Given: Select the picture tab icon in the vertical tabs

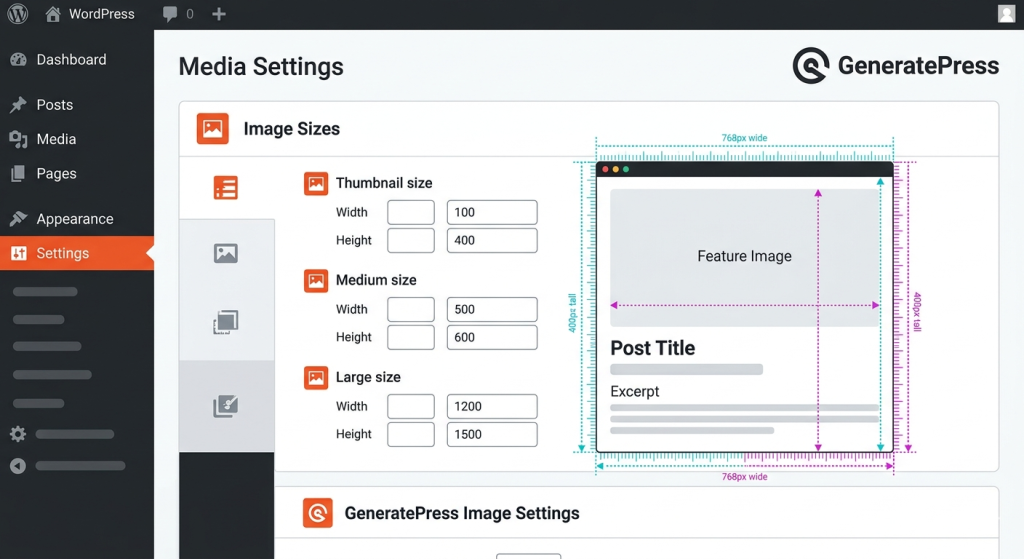Looking at the screenshot, I should 226,253.
